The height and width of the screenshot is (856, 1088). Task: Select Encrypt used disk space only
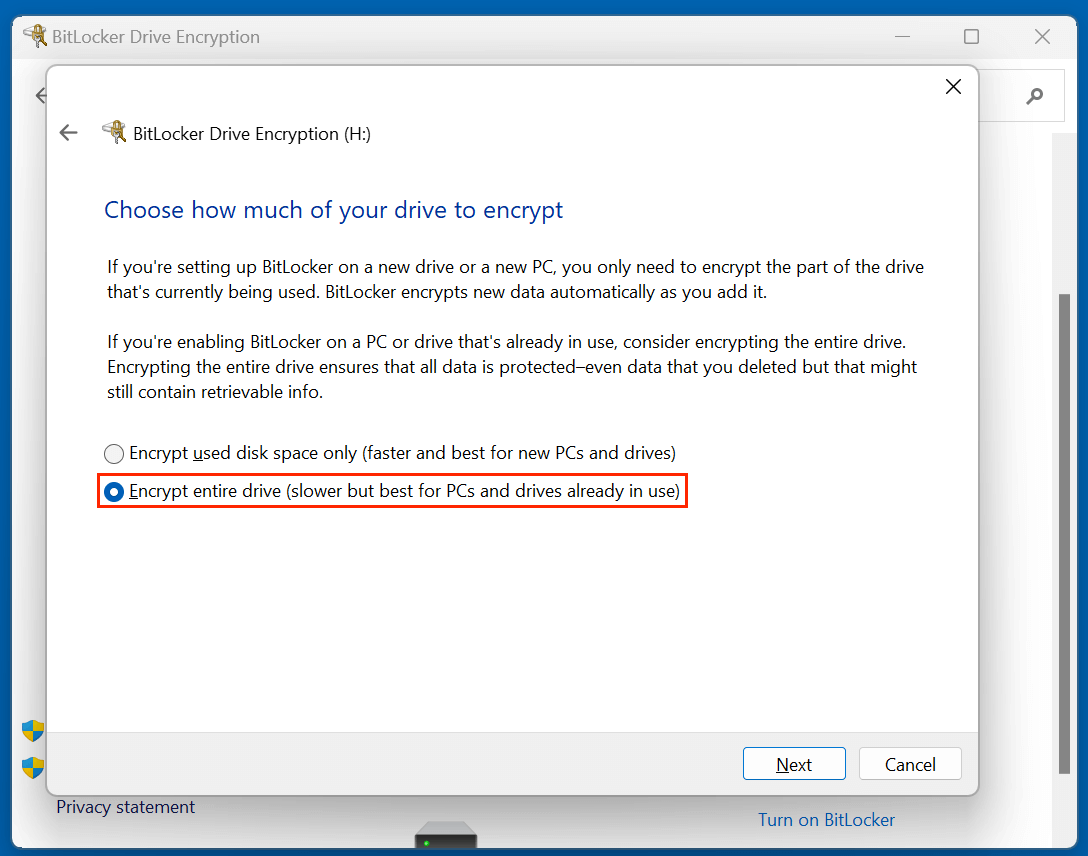click(x=113, y=453)
